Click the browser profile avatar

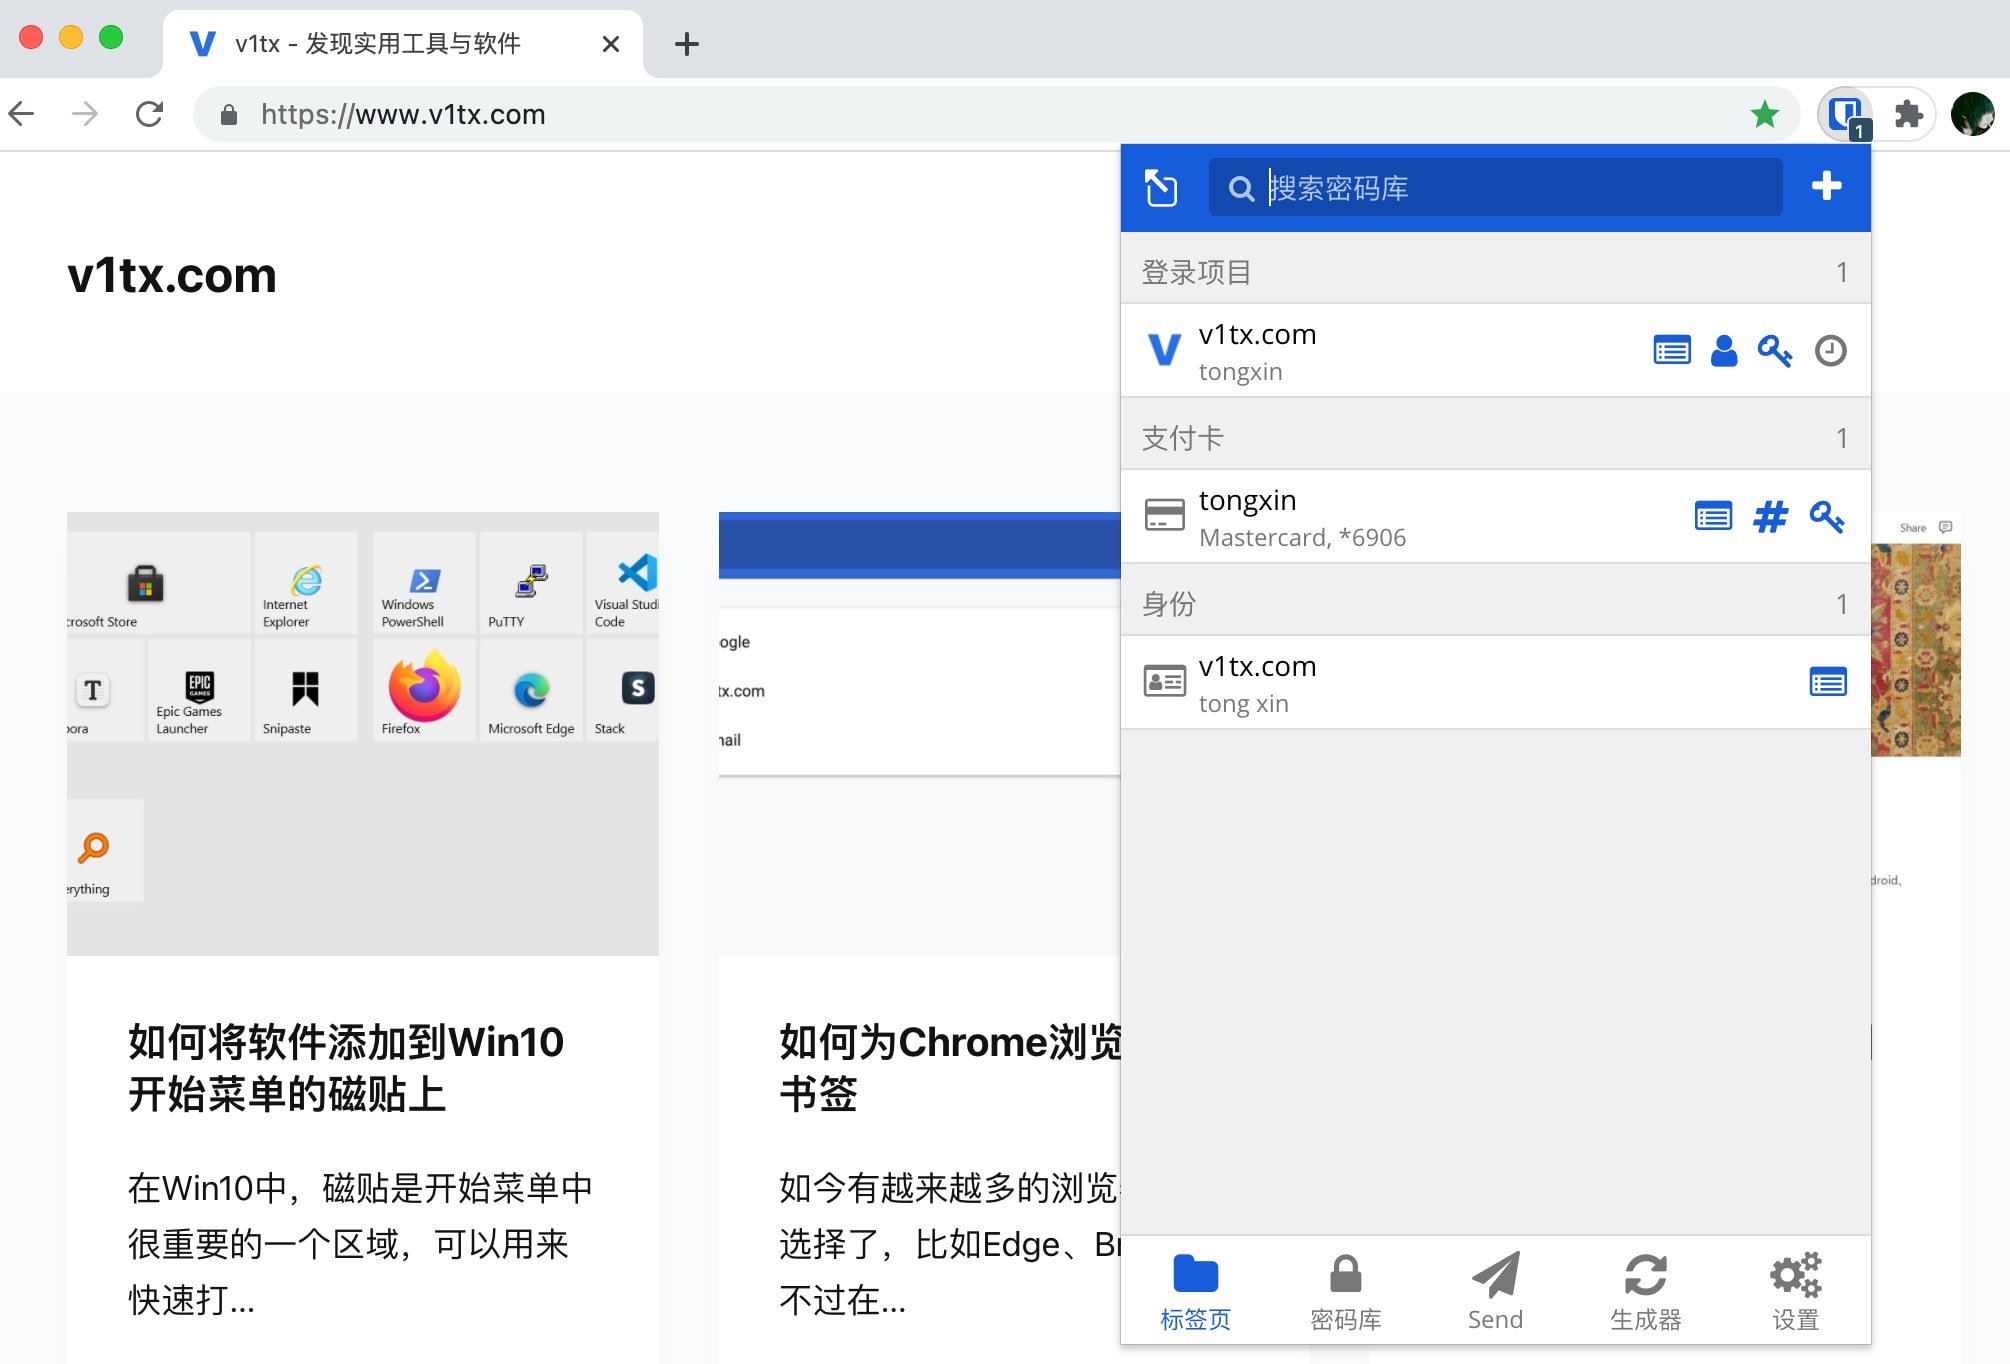coord(1972,113)
